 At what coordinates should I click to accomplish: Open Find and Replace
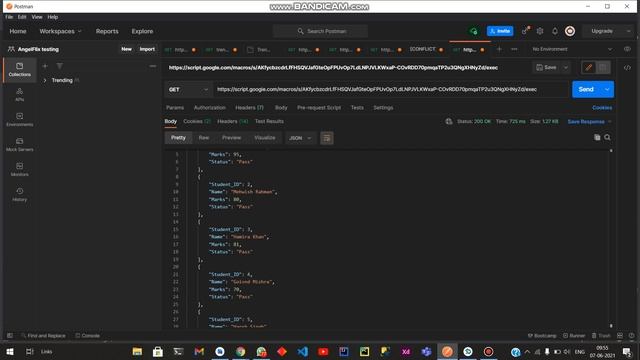[43, 336]
